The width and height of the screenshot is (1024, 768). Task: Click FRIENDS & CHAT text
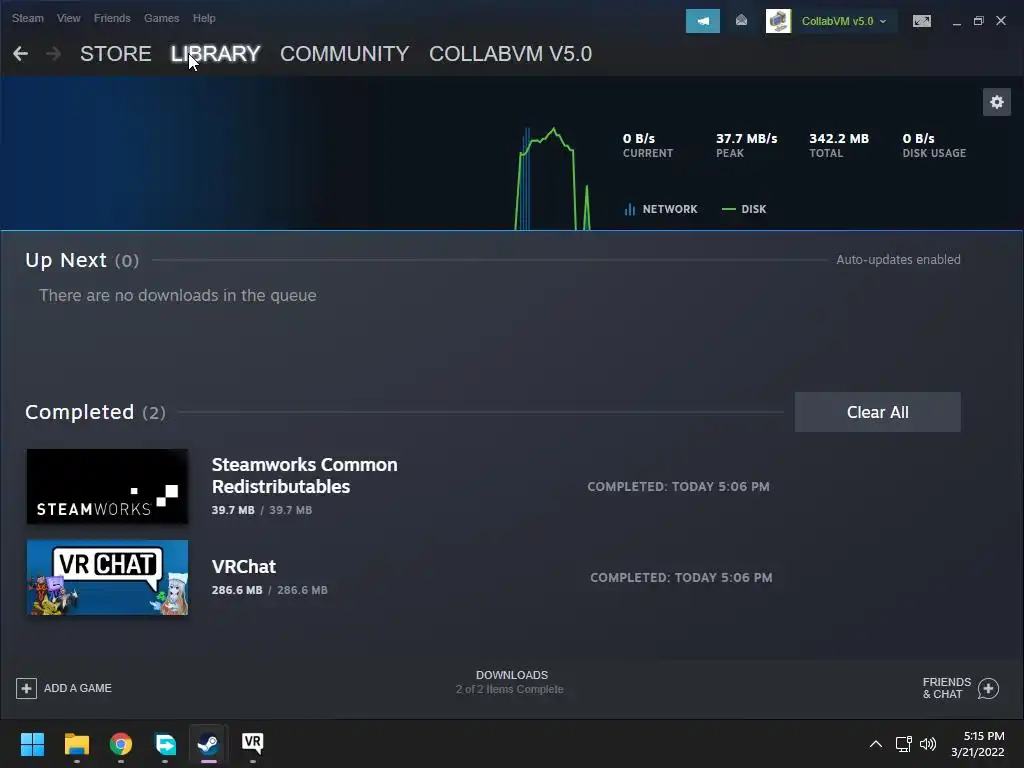[946, 688]
